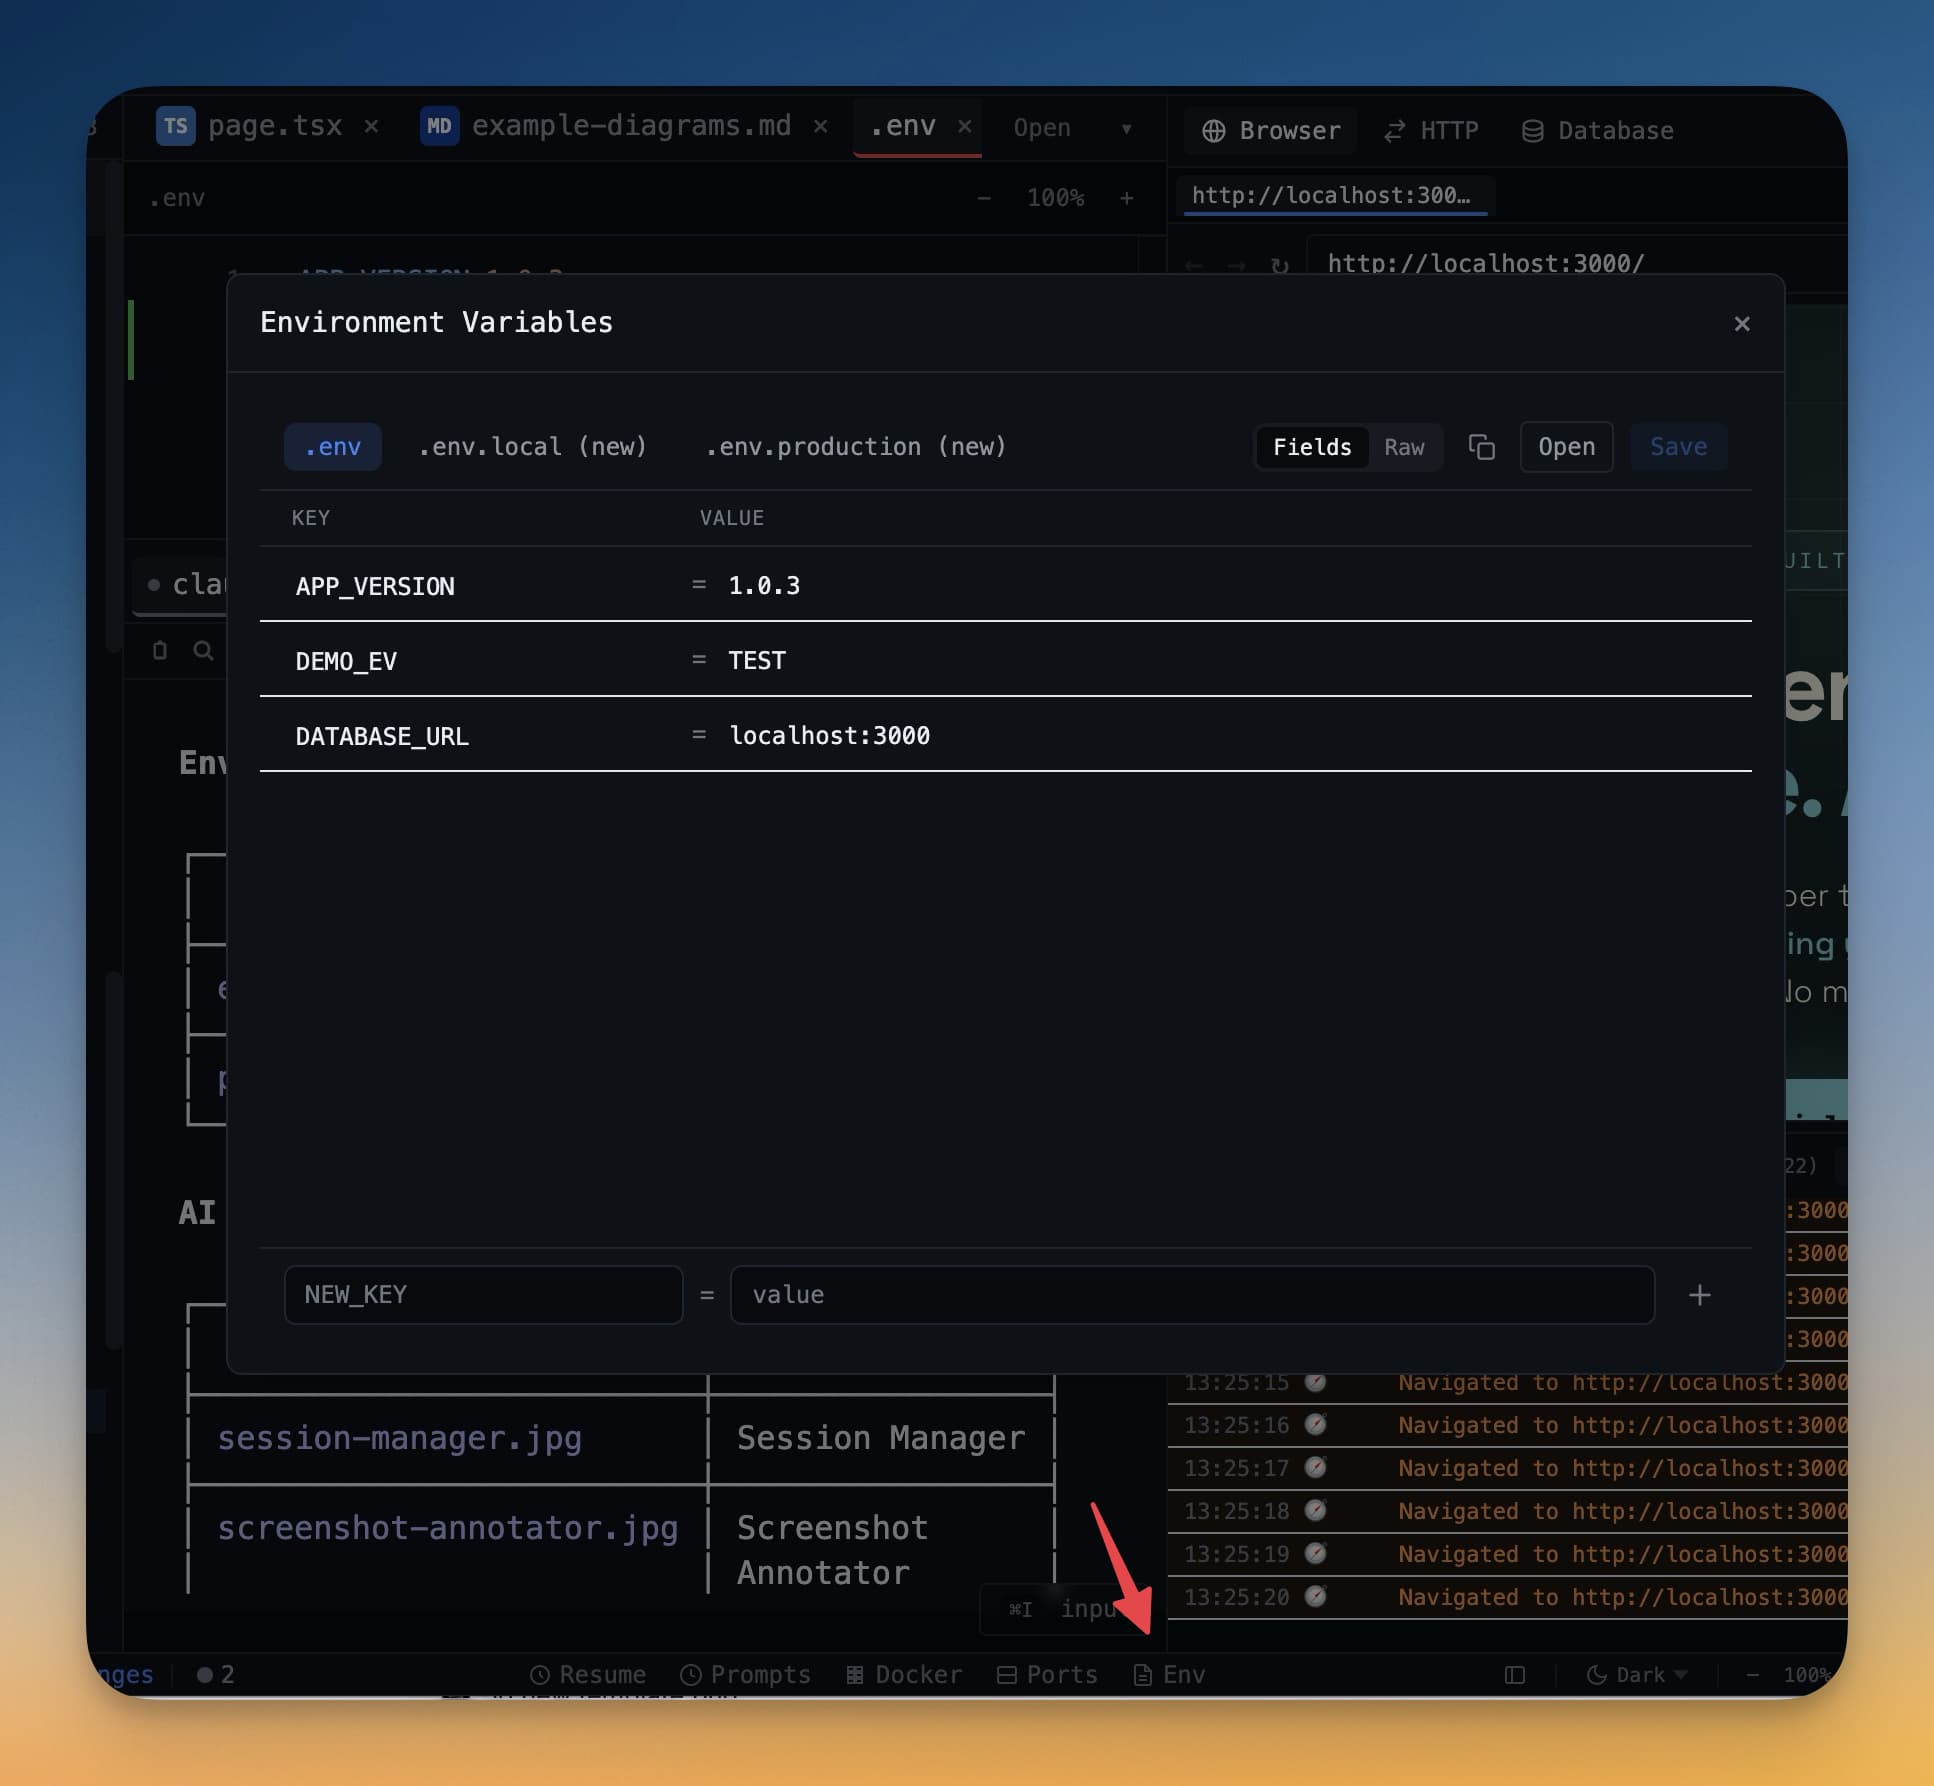Copy variables using the copy icon
This screenshot has height=1786, width=1934.
pos(1481,447)
